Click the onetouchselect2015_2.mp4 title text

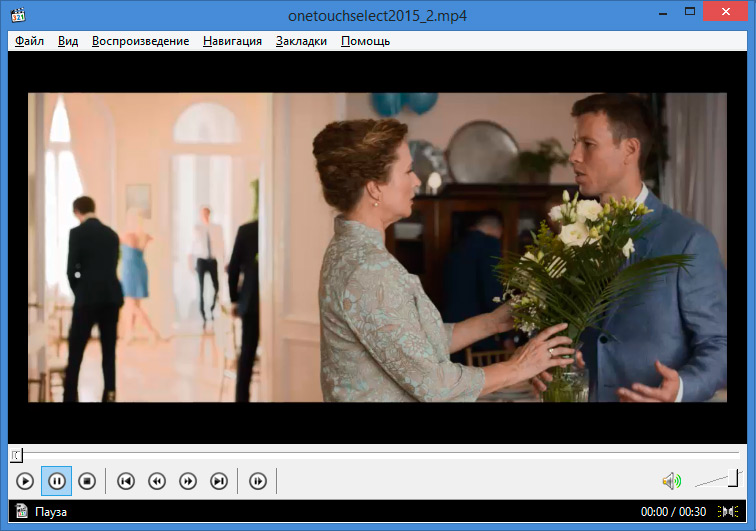(x=378, y=16)
